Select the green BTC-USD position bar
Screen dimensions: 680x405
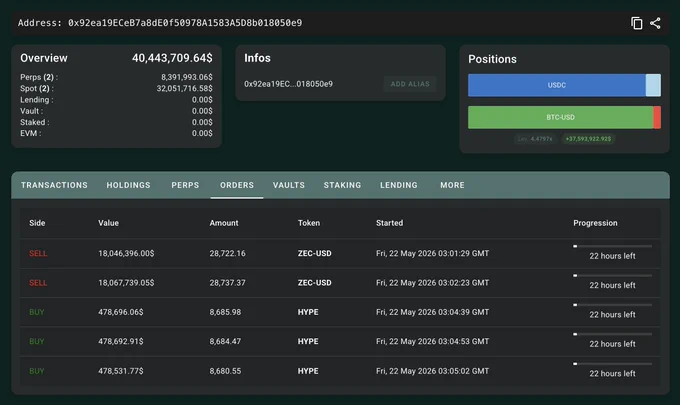tap(560, 117)
